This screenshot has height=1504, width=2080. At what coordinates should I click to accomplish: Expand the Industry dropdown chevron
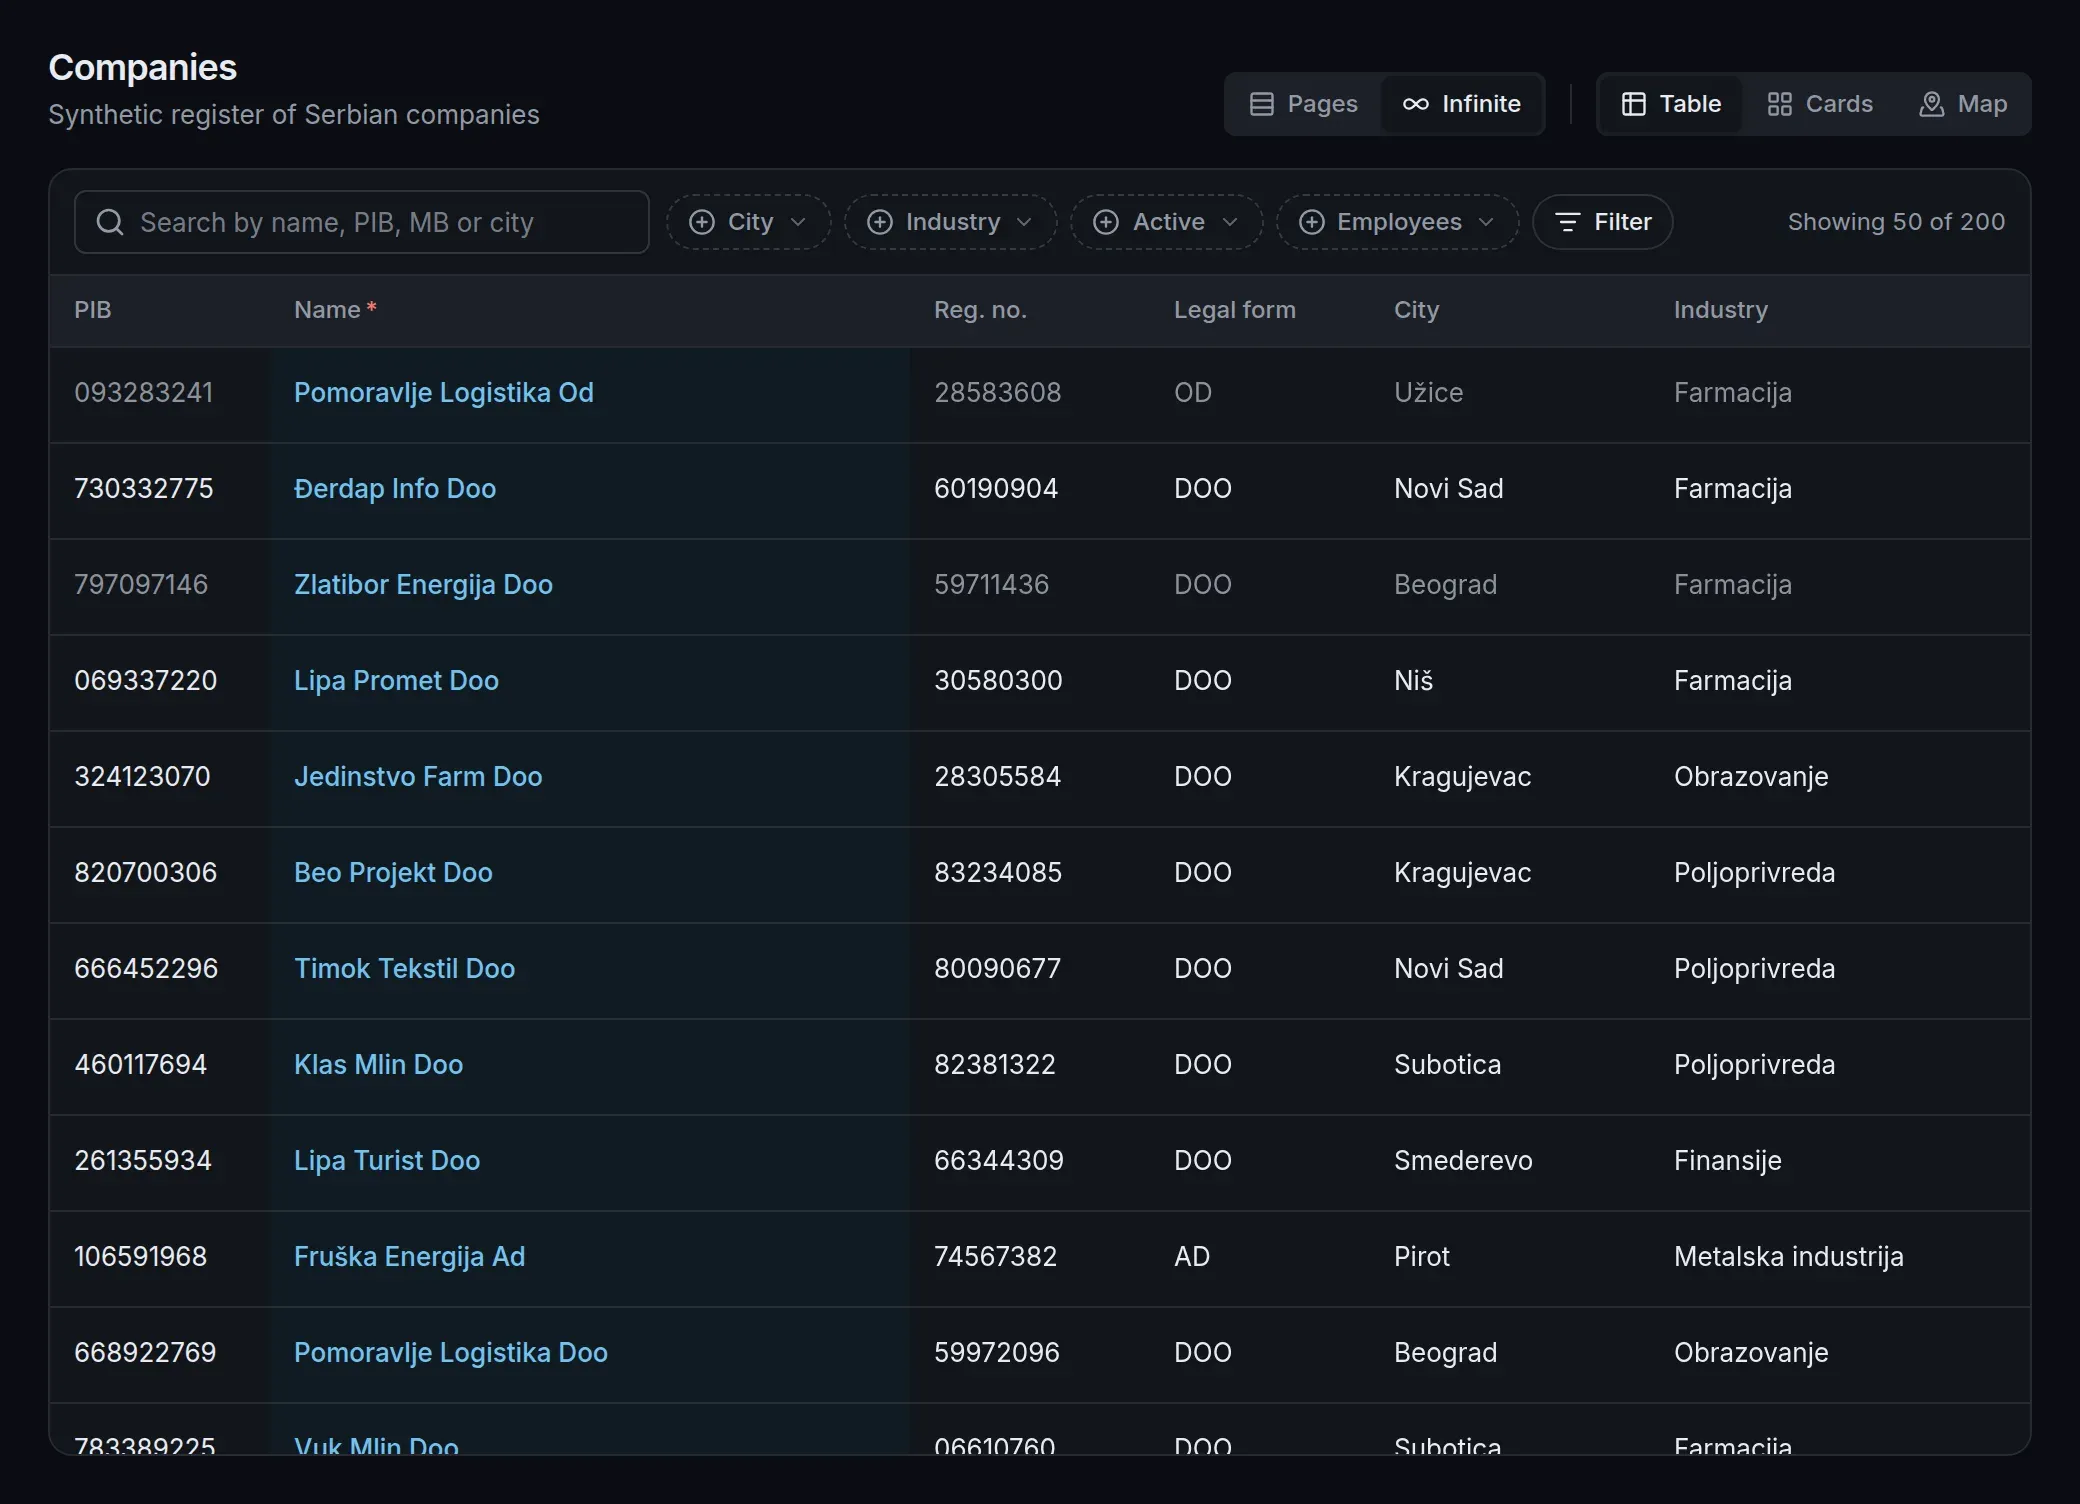click(1024, 222)
